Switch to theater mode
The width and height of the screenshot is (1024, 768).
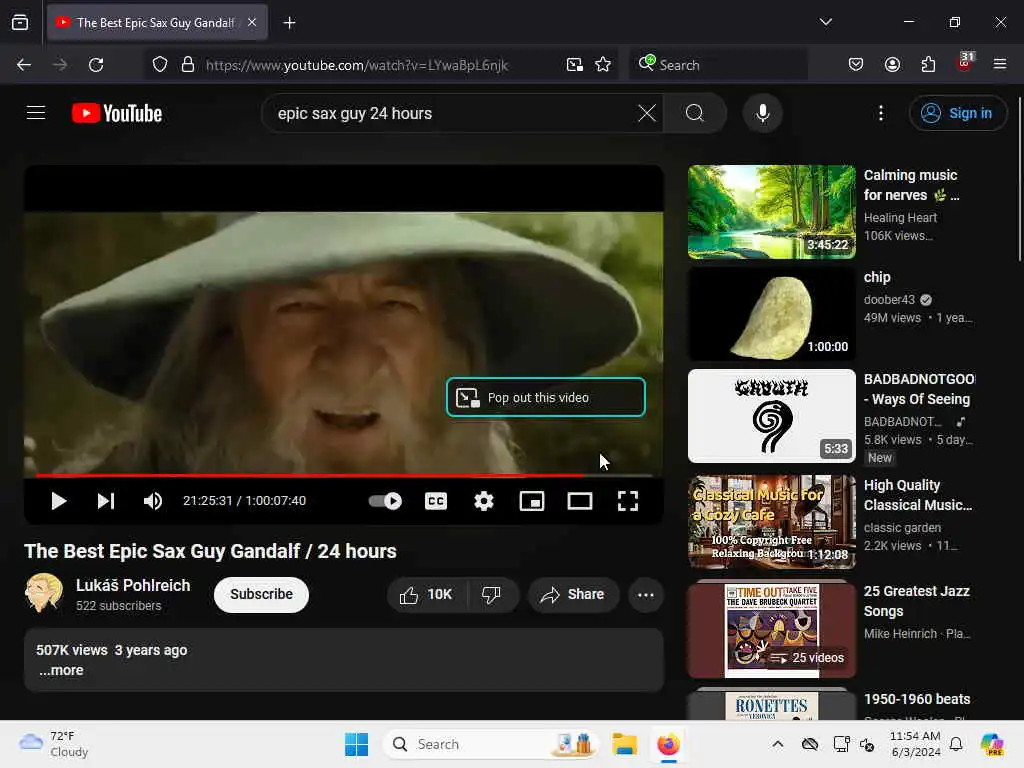tap(580, 501)
